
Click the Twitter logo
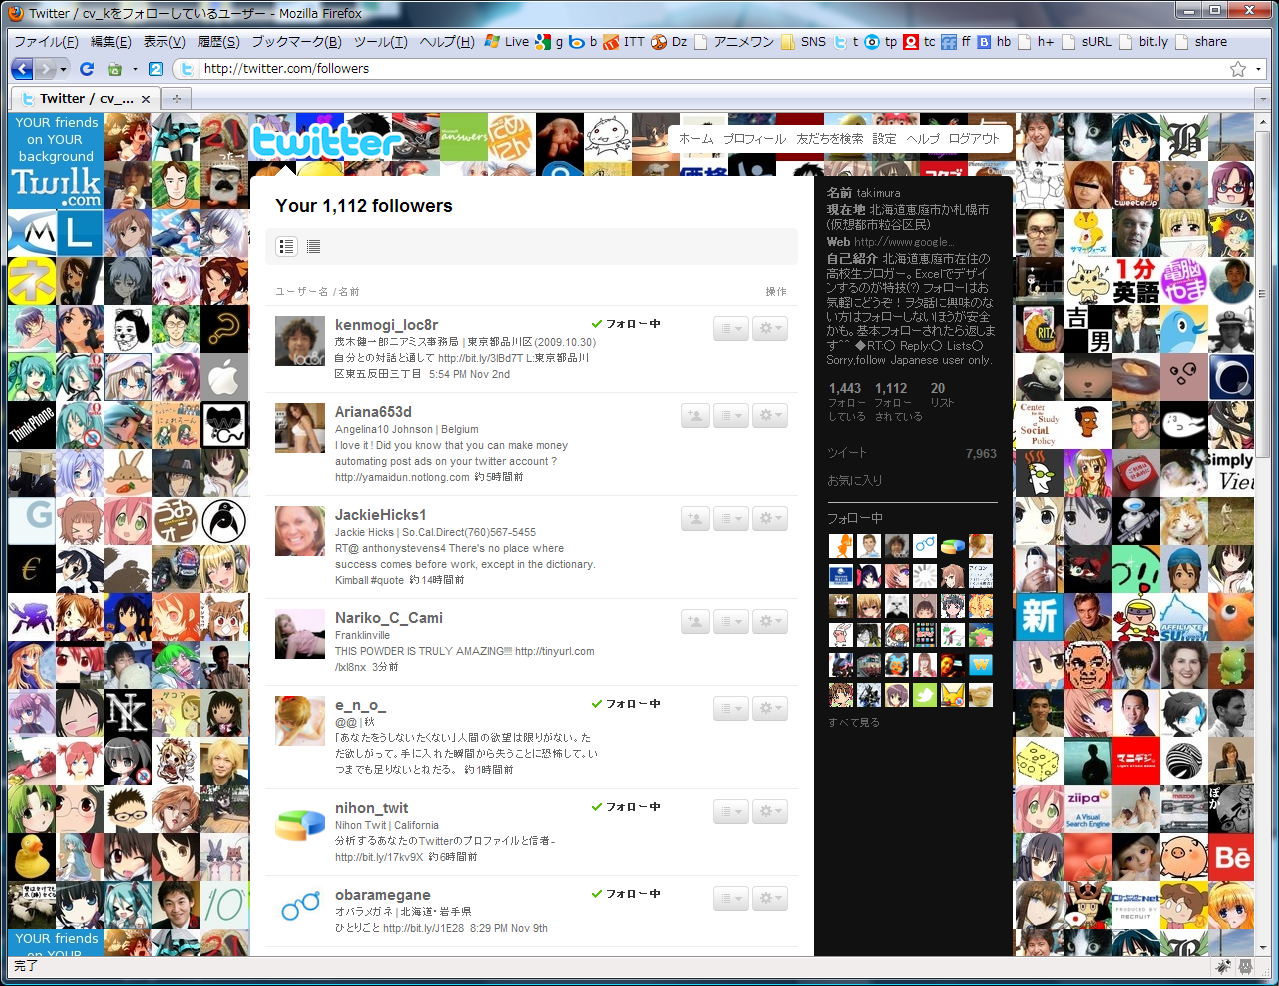(325, 141)
